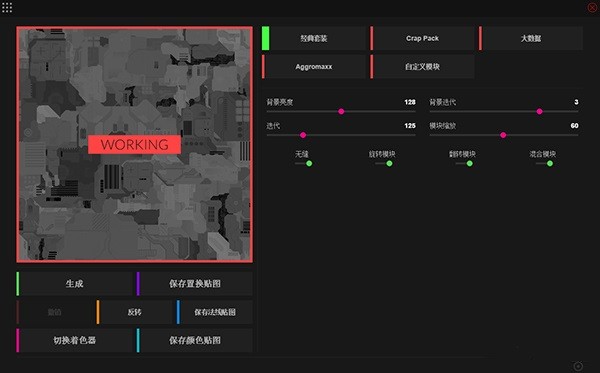The image size is (600, 373).
Task: Adjust the 模块缩放 slider handle
Action: [503, 135]
